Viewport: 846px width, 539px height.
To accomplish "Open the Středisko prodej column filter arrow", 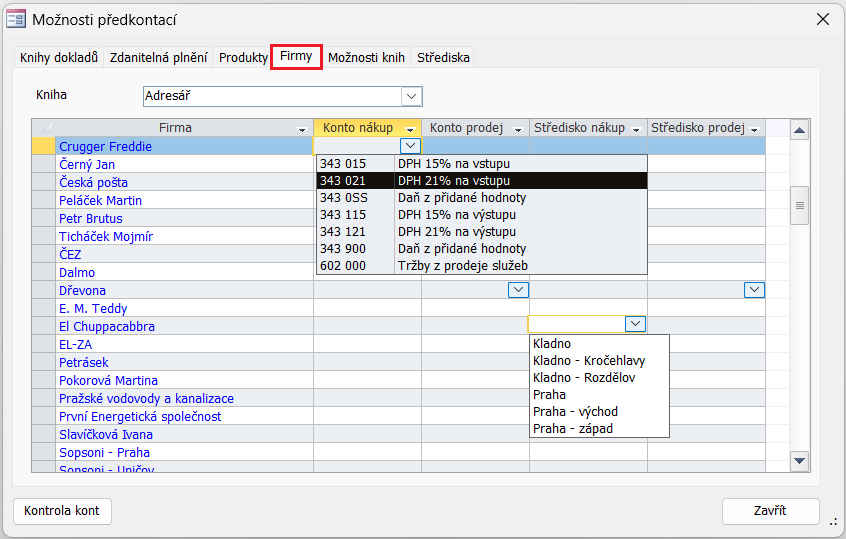I will pos(754,129).
